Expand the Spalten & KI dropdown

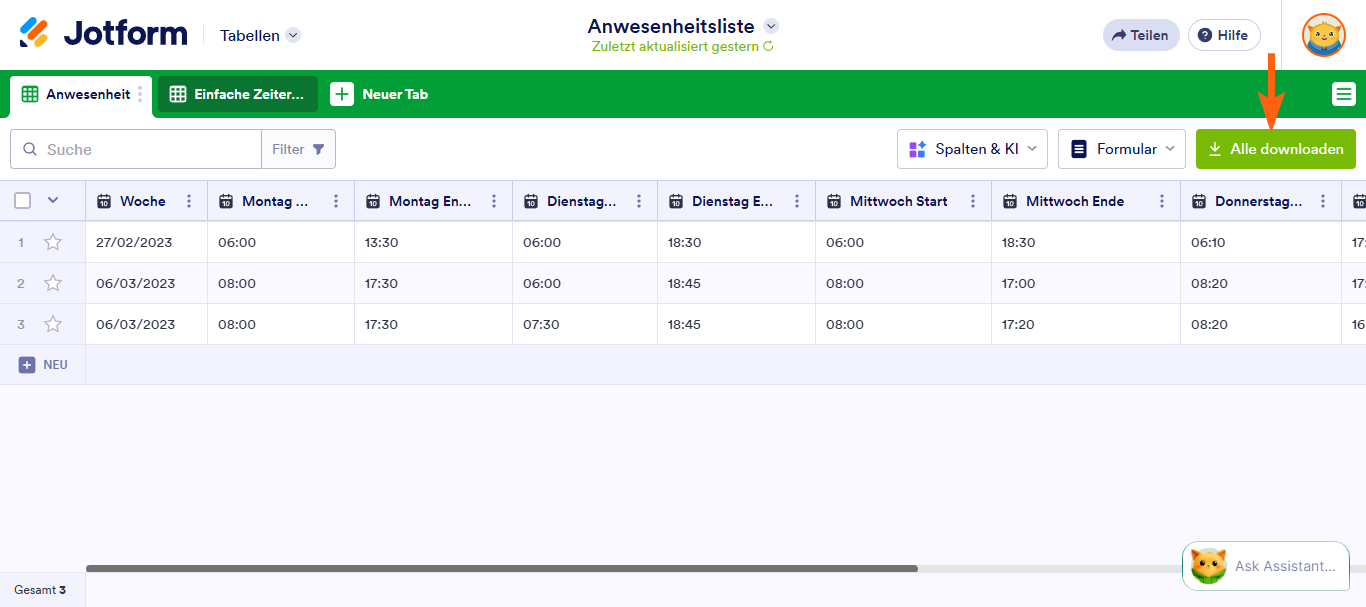[972, 149]
